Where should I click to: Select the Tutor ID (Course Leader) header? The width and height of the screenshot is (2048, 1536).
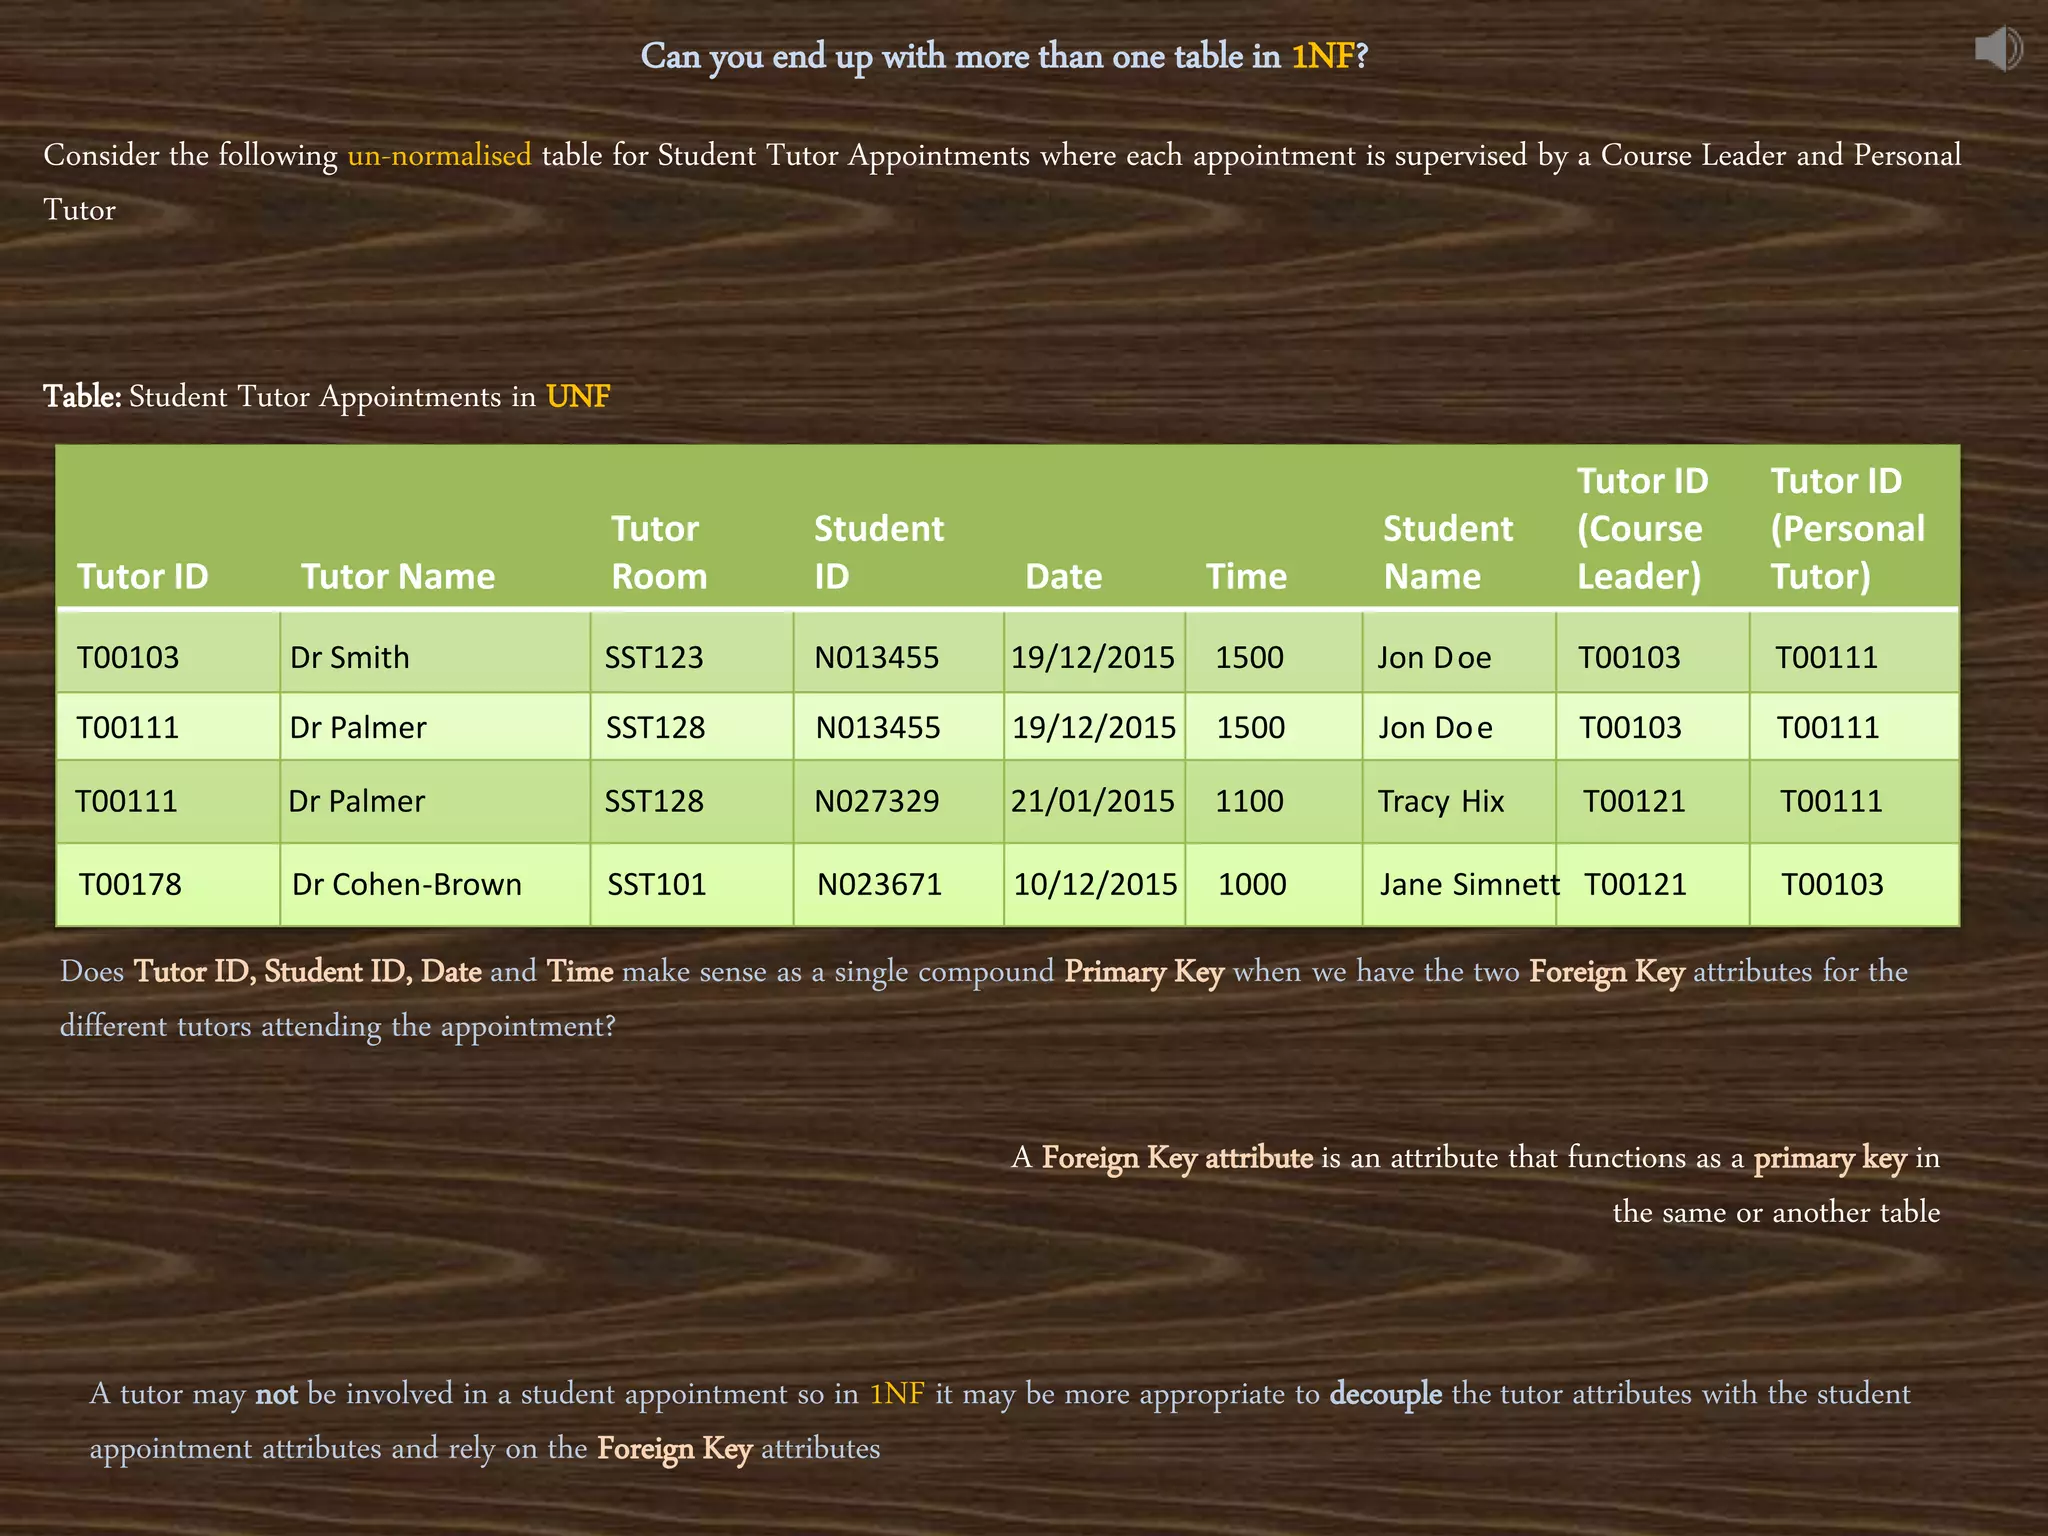click(x=1642, y=529)
